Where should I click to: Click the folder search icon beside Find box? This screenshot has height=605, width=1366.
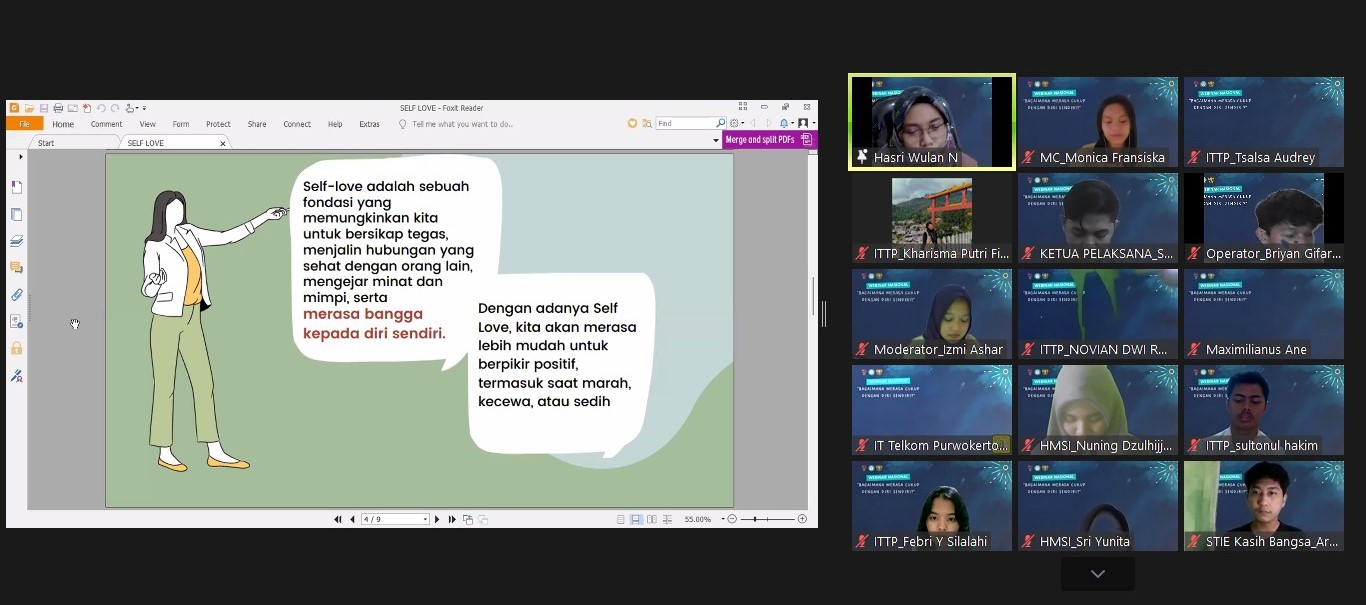(646, 123)
